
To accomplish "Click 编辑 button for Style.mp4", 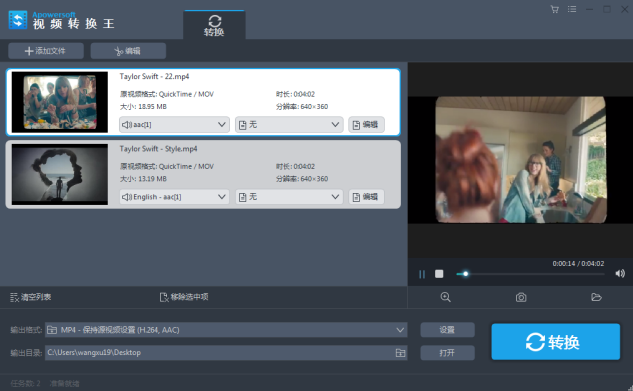I will [366, 197].
